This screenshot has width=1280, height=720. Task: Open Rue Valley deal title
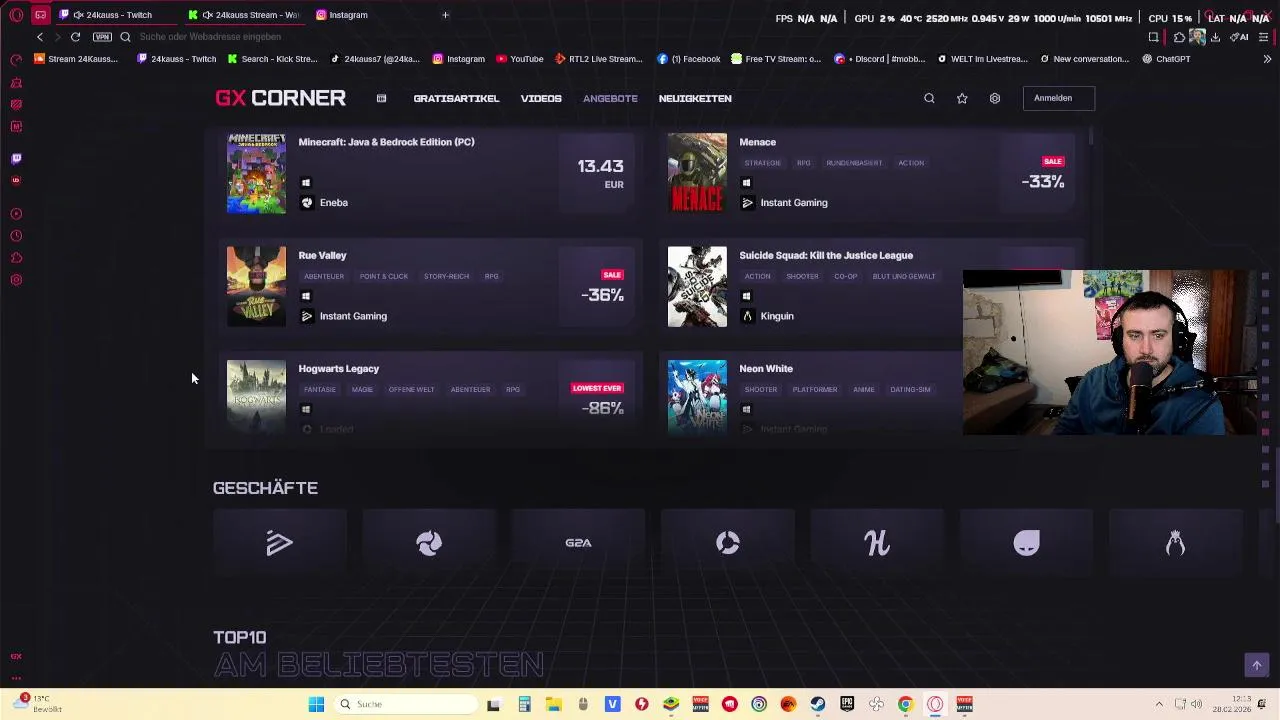[322, 255]
